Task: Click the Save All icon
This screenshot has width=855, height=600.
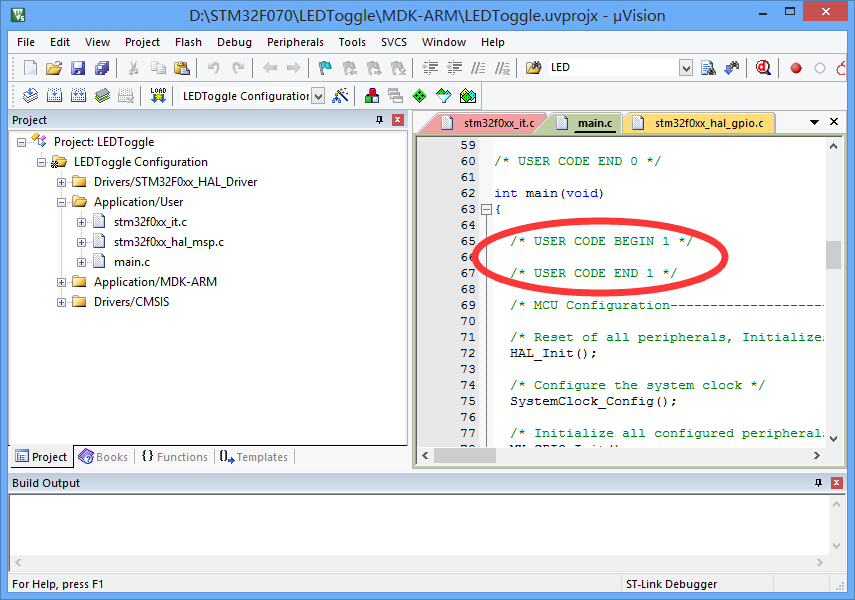Action: [x=102, y=68]
